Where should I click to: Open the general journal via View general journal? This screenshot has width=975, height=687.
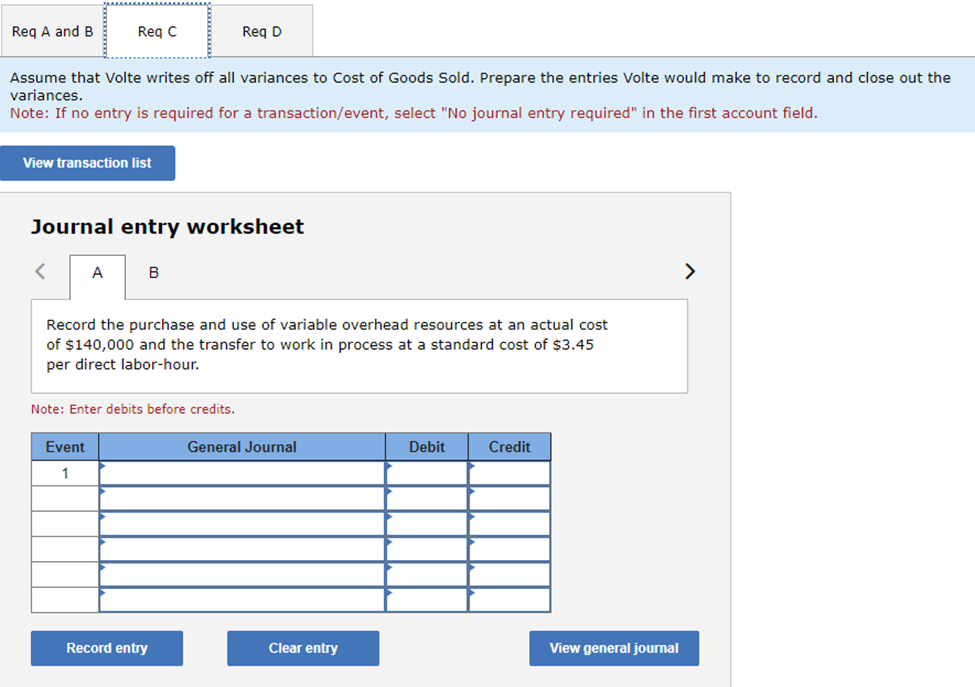614,648
